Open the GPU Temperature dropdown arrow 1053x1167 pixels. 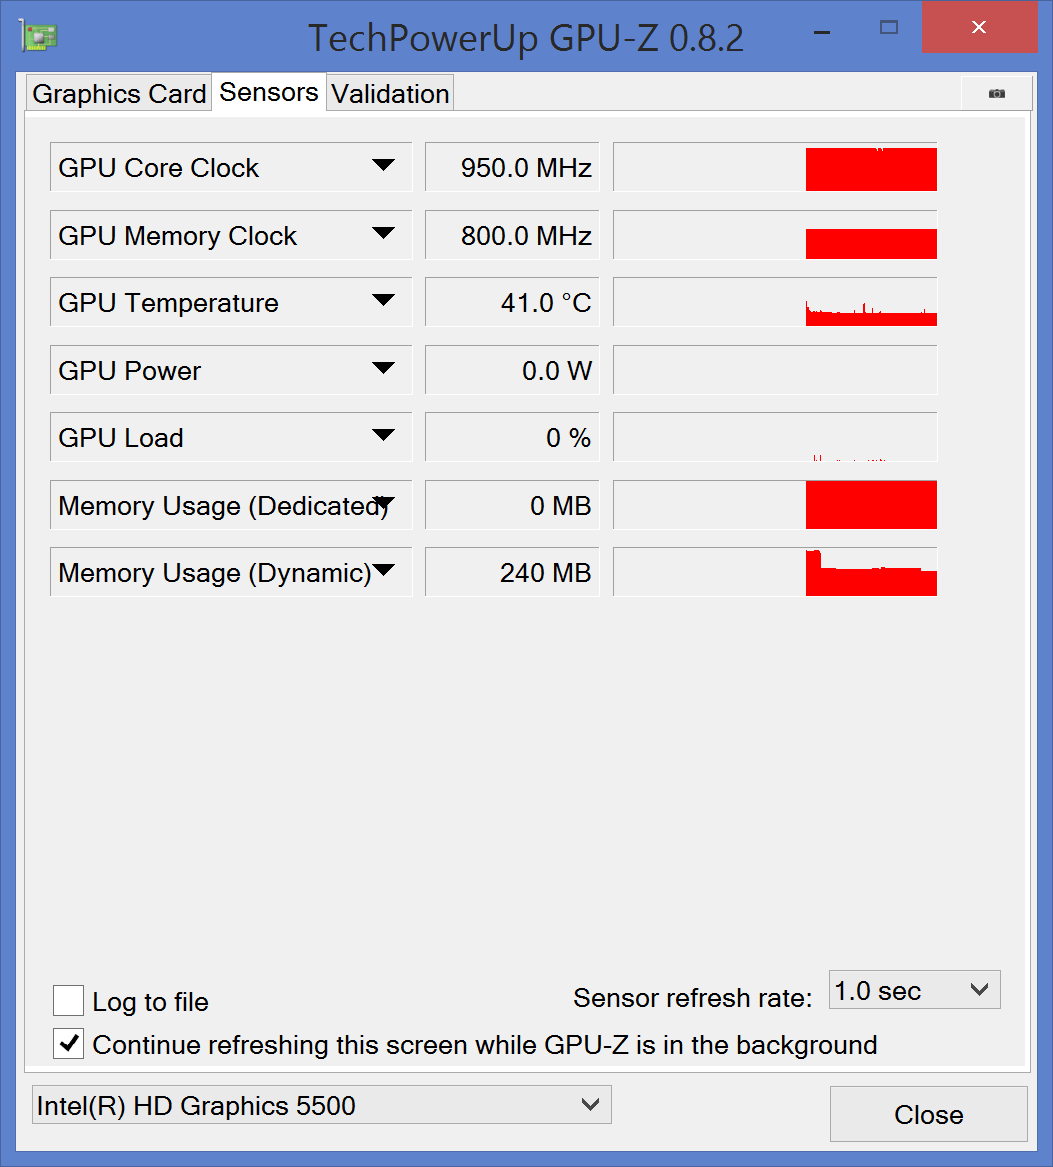tap(383, 300)
